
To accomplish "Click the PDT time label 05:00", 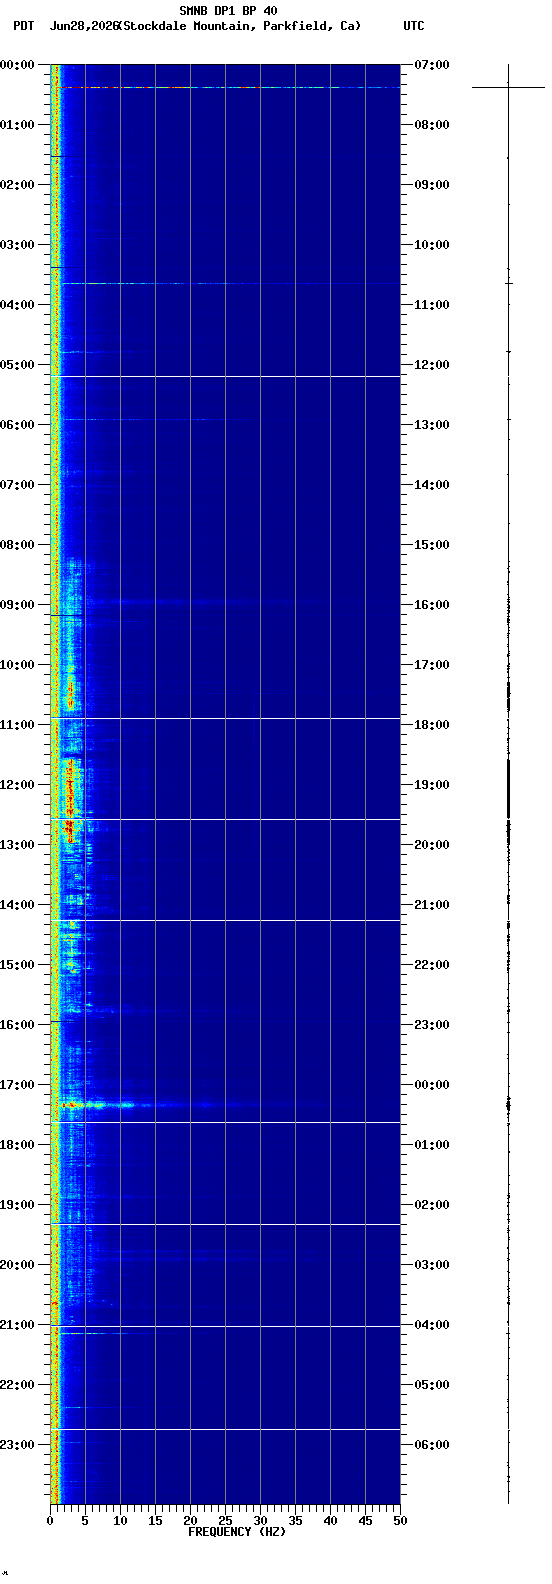I will click(17, 365).
